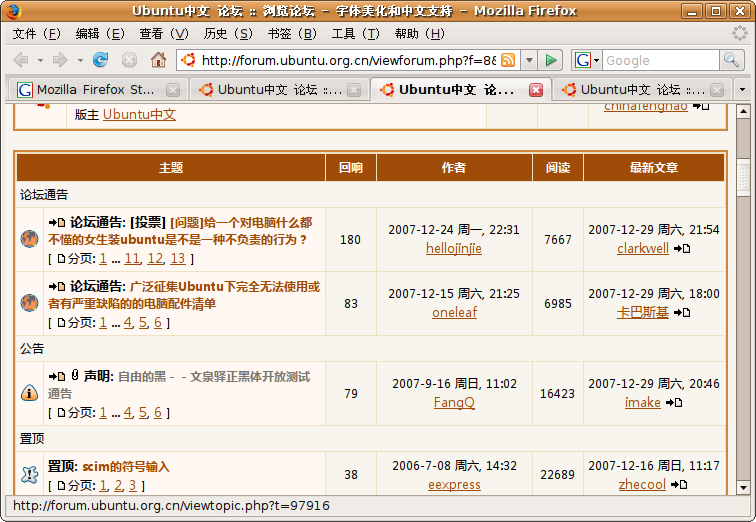Close the active Ubuntu中文 tab
The width and height of the screenshot is (756, 522).
coord(536,90)
